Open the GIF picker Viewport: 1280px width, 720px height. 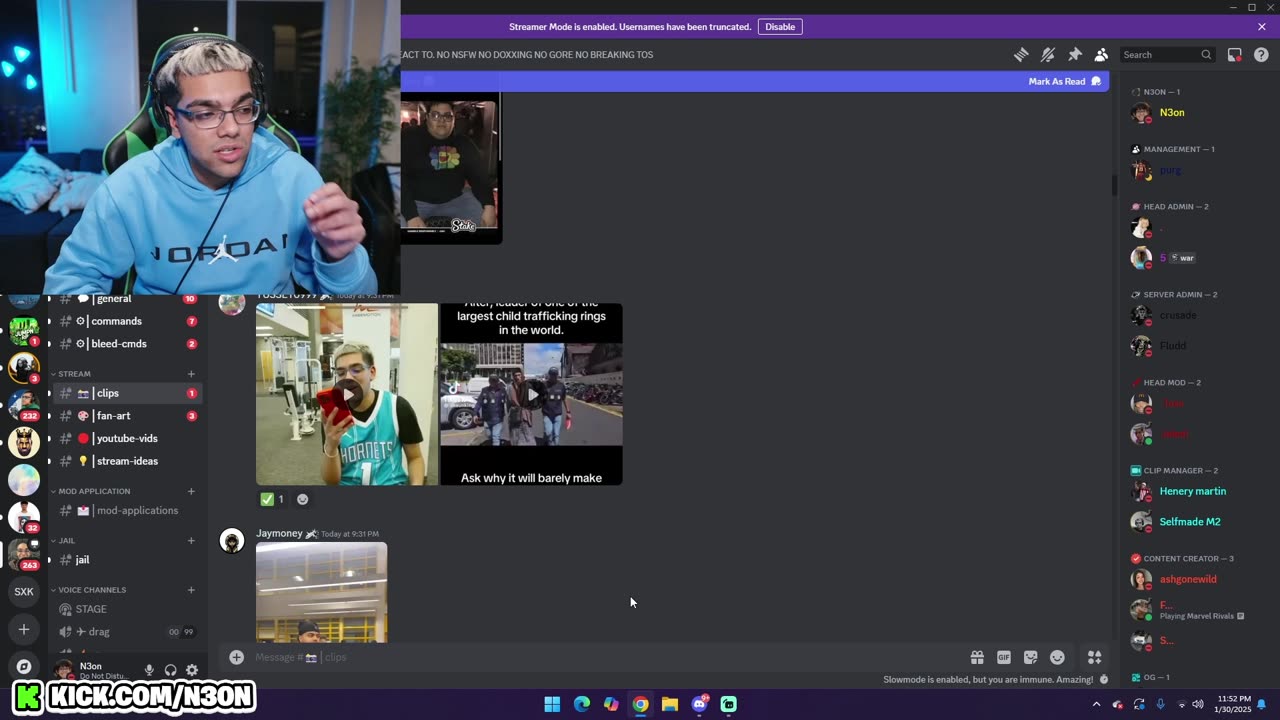pyautogui.click(x=1004, y=657)
